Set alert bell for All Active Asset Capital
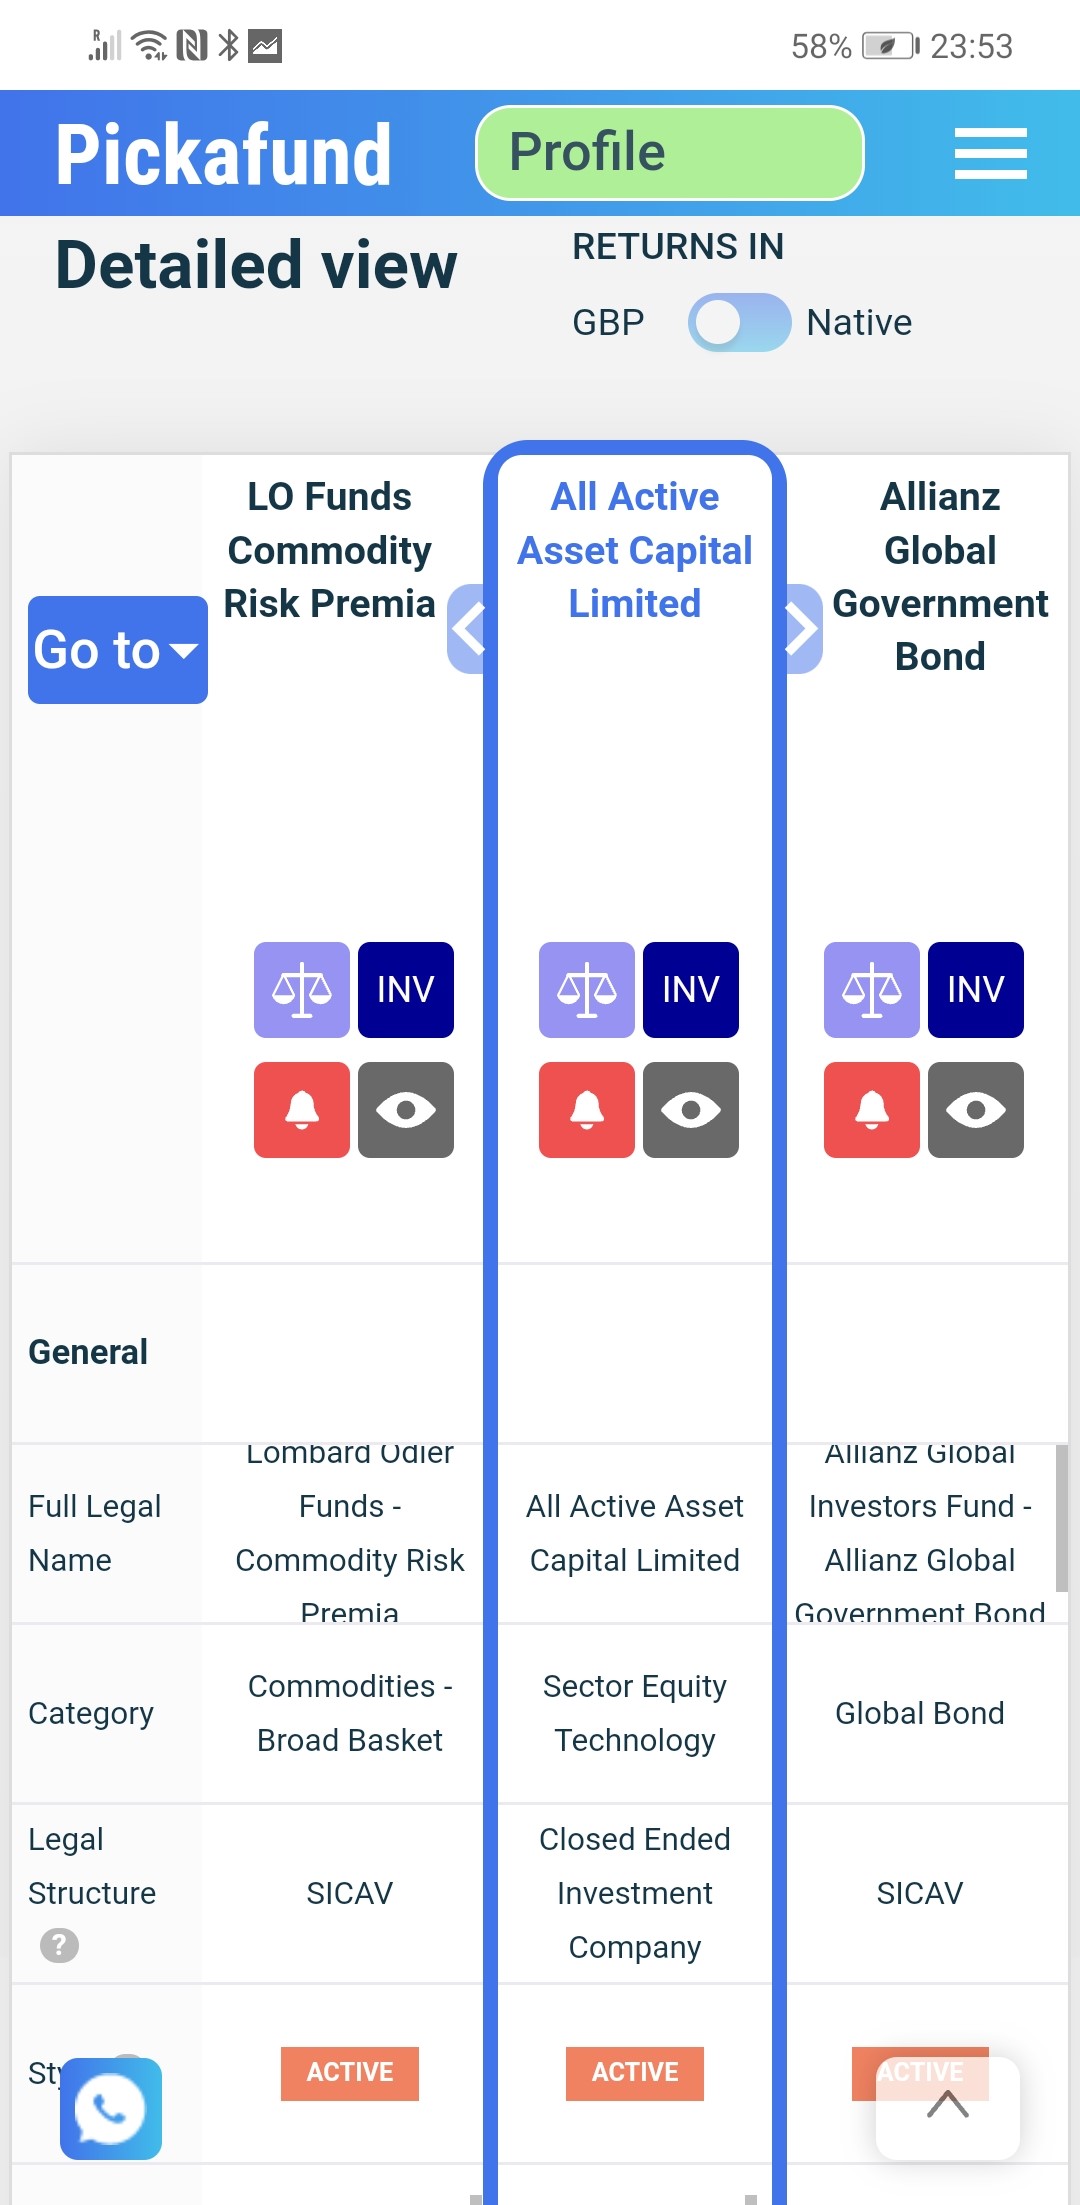The width and height of the screenshot is (1080, 2205). 586,1110
